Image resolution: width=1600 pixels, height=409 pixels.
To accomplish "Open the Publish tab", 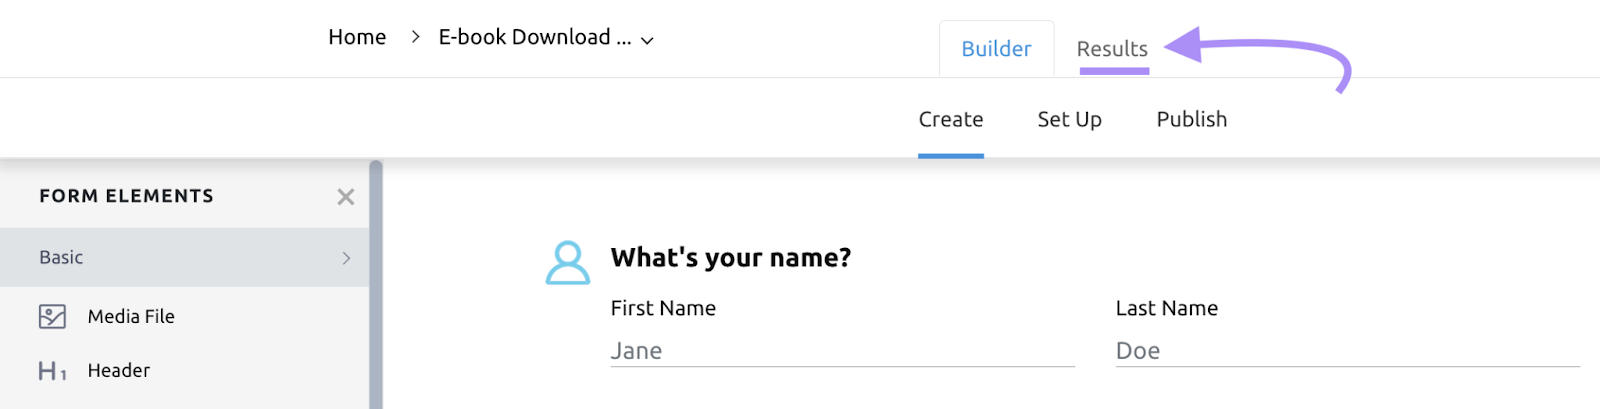I will [x=1191, y=120].
